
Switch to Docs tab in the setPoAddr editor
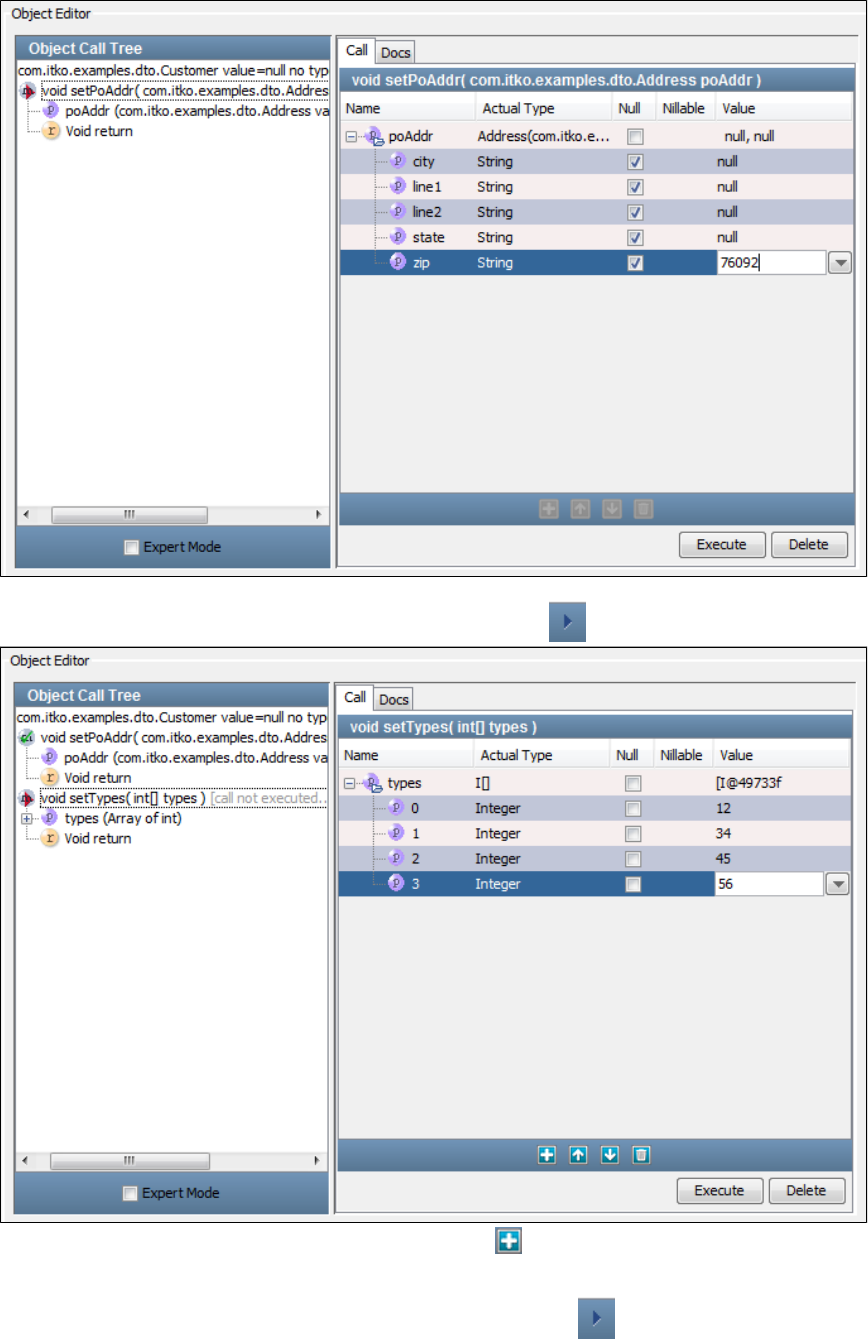pos(395,52)
